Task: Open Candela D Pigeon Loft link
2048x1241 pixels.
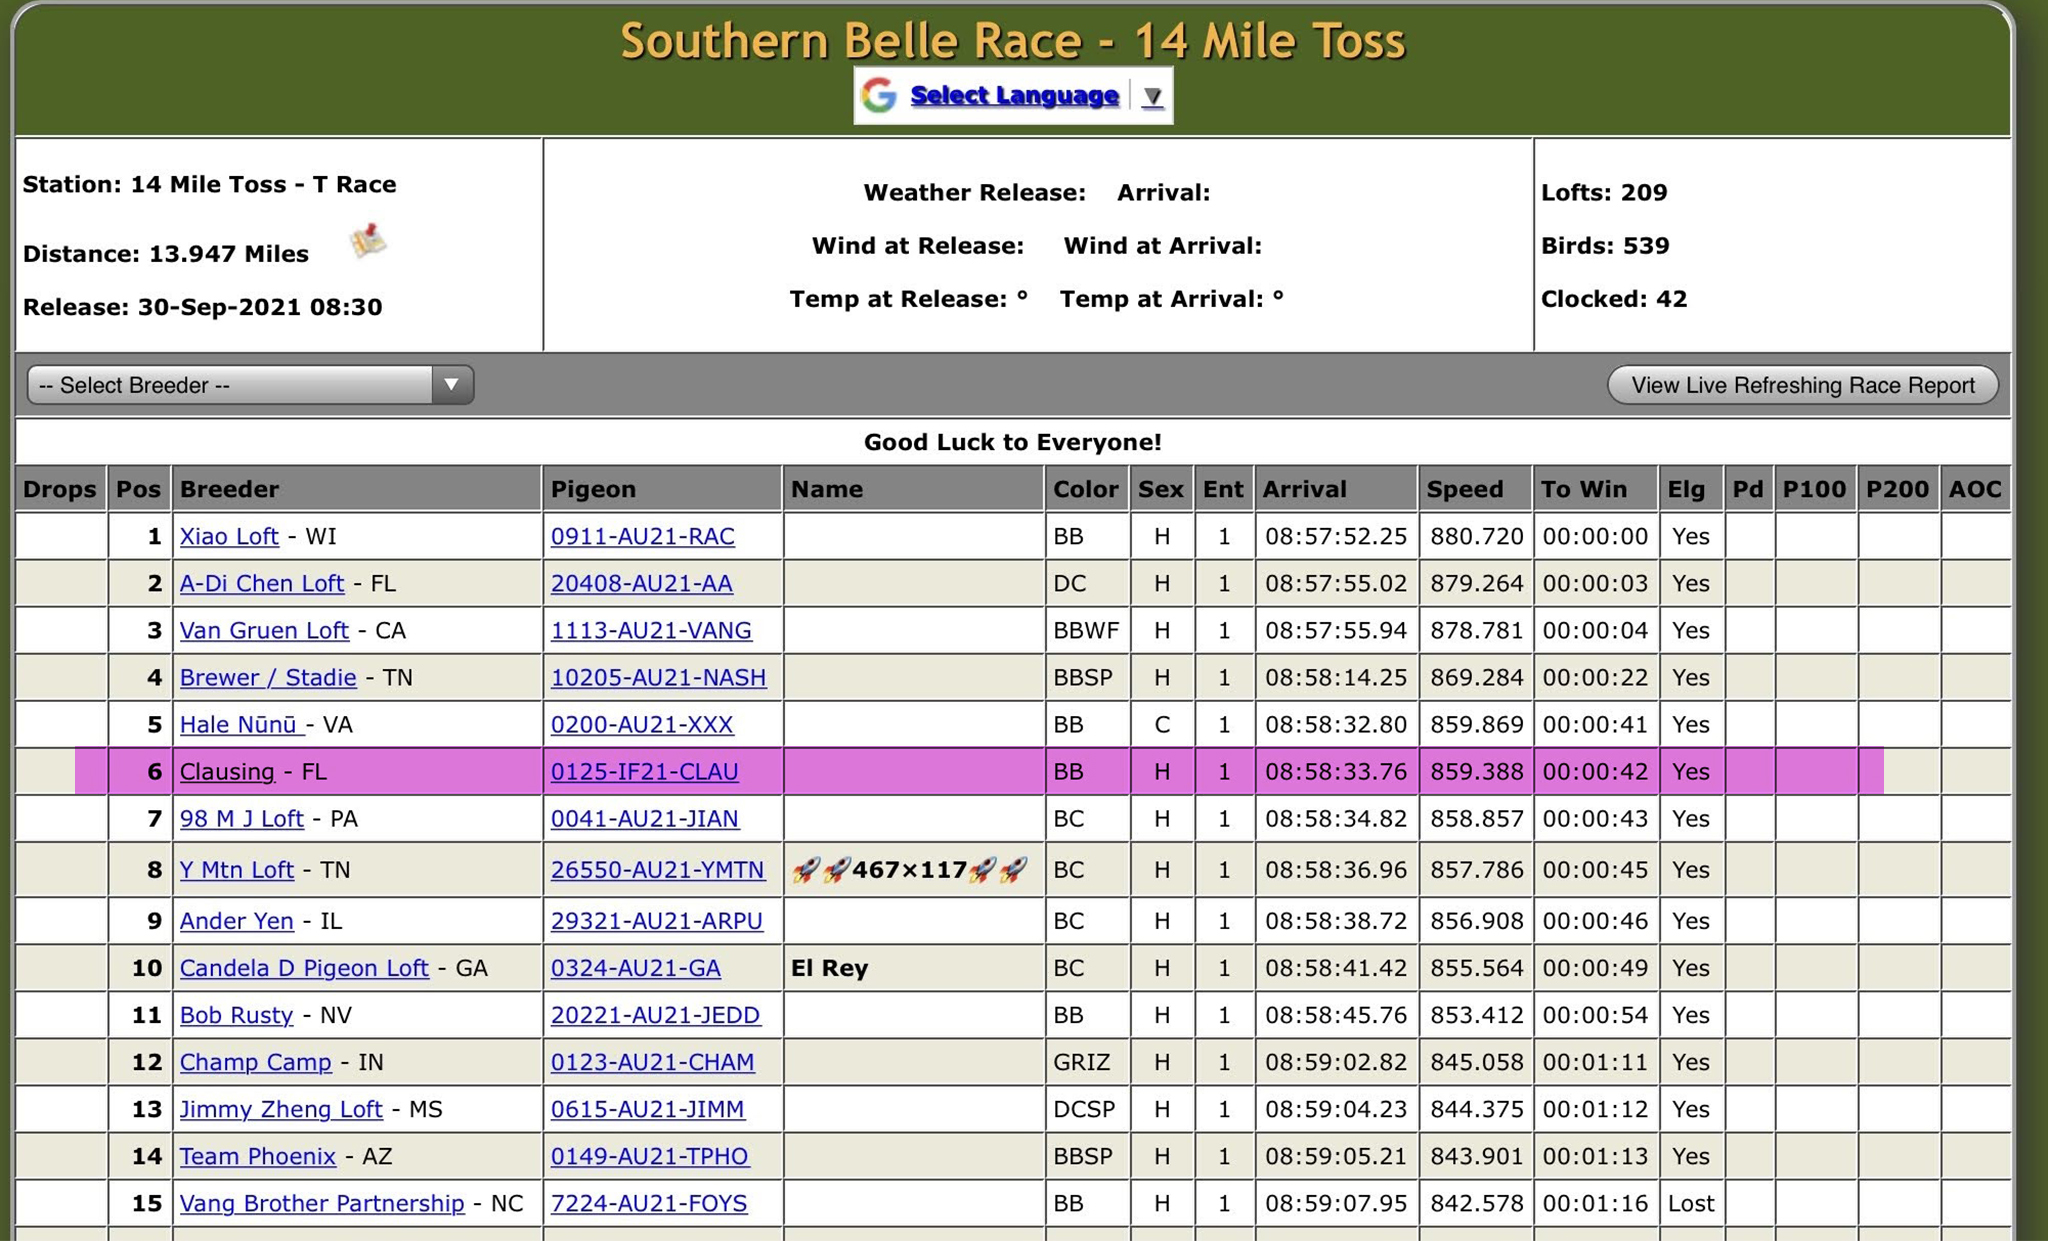Action: (x=304, y=967)
